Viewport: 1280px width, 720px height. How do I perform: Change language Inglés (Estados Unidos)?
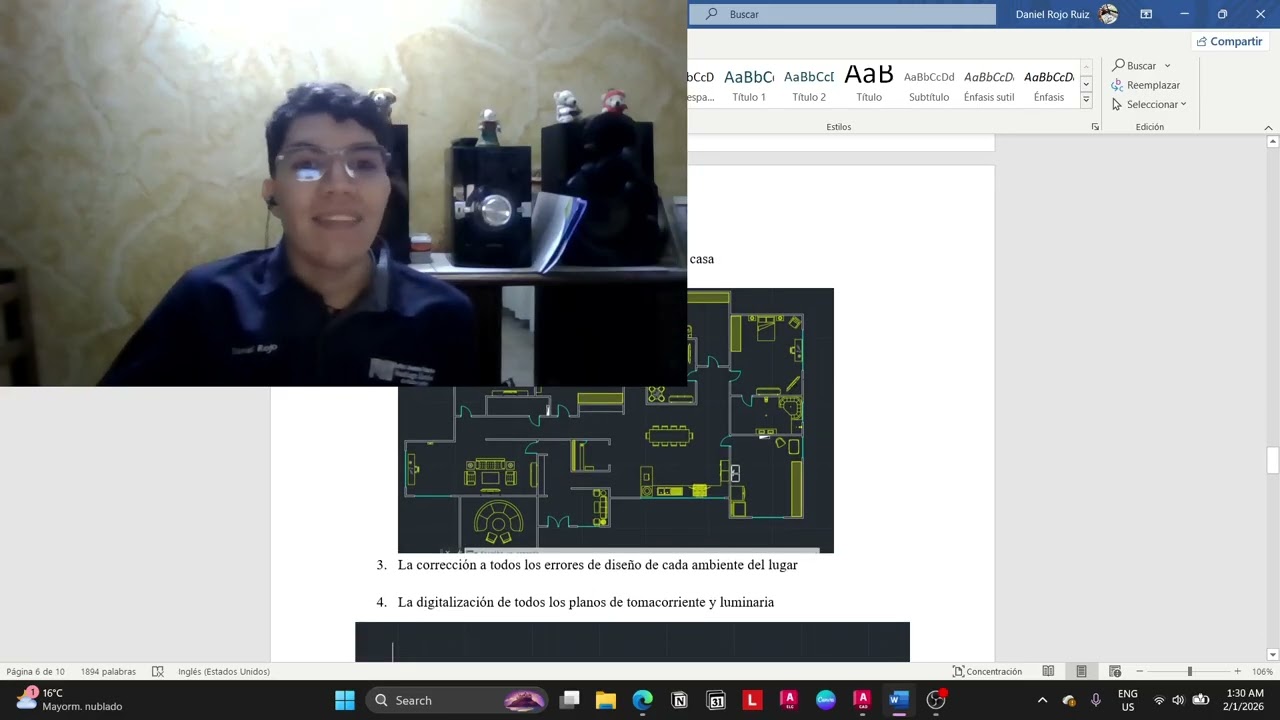point(224,671)
